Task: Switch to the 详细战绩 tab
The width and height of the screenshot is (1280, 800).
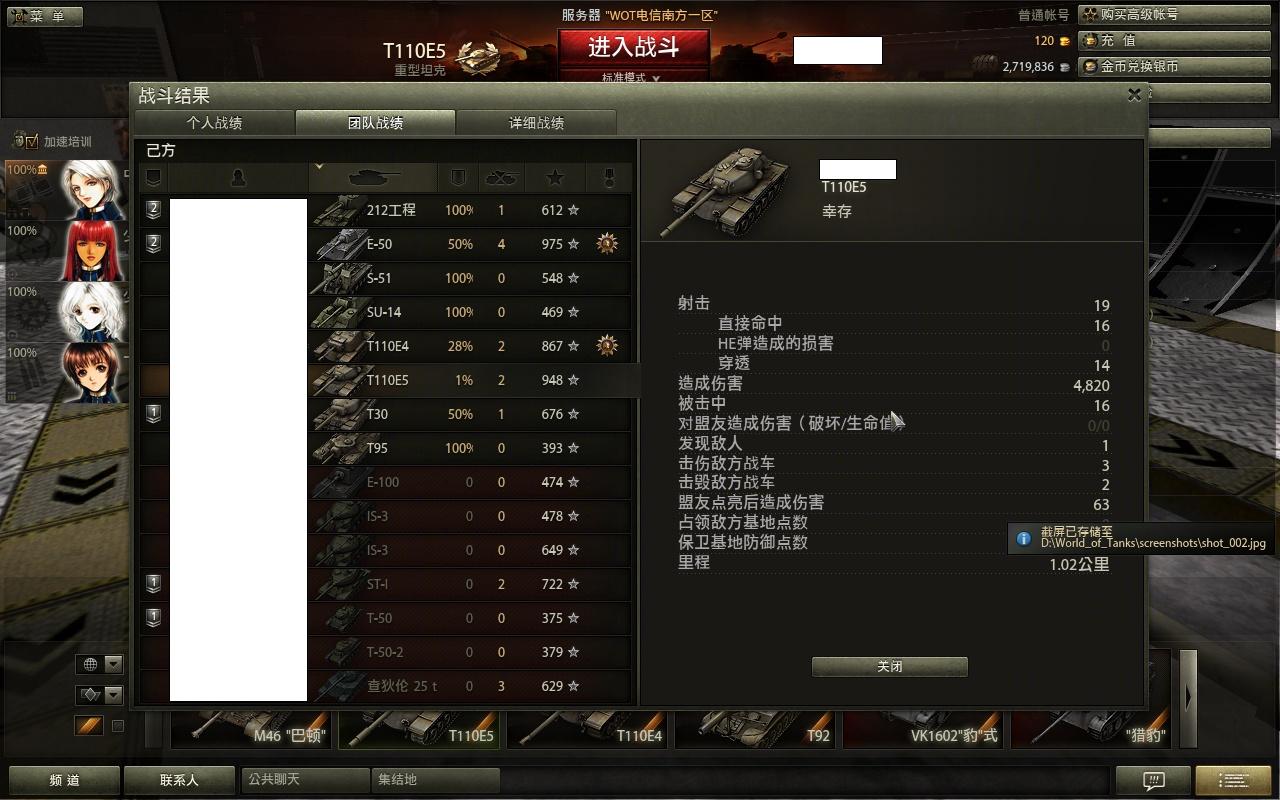Action: click(536, 123)
